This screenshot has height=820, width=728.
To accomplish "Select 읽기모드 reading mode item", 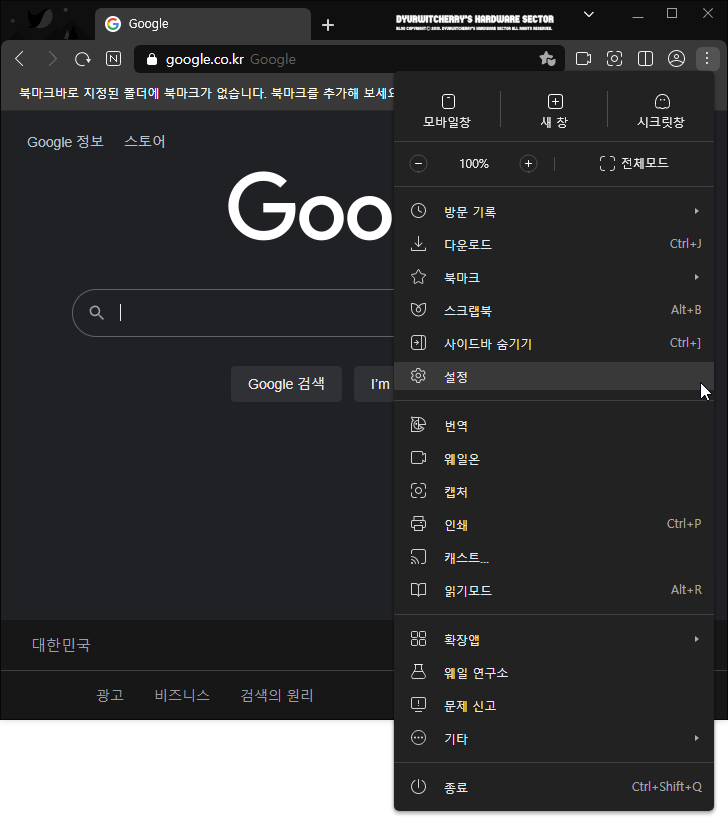I will [554, 590].
